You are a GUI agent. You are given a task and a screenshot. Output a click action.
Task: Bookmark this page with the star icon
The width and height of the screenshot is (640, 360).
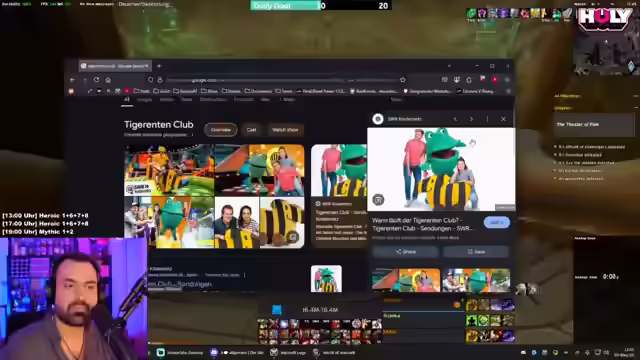click(403, 80)
